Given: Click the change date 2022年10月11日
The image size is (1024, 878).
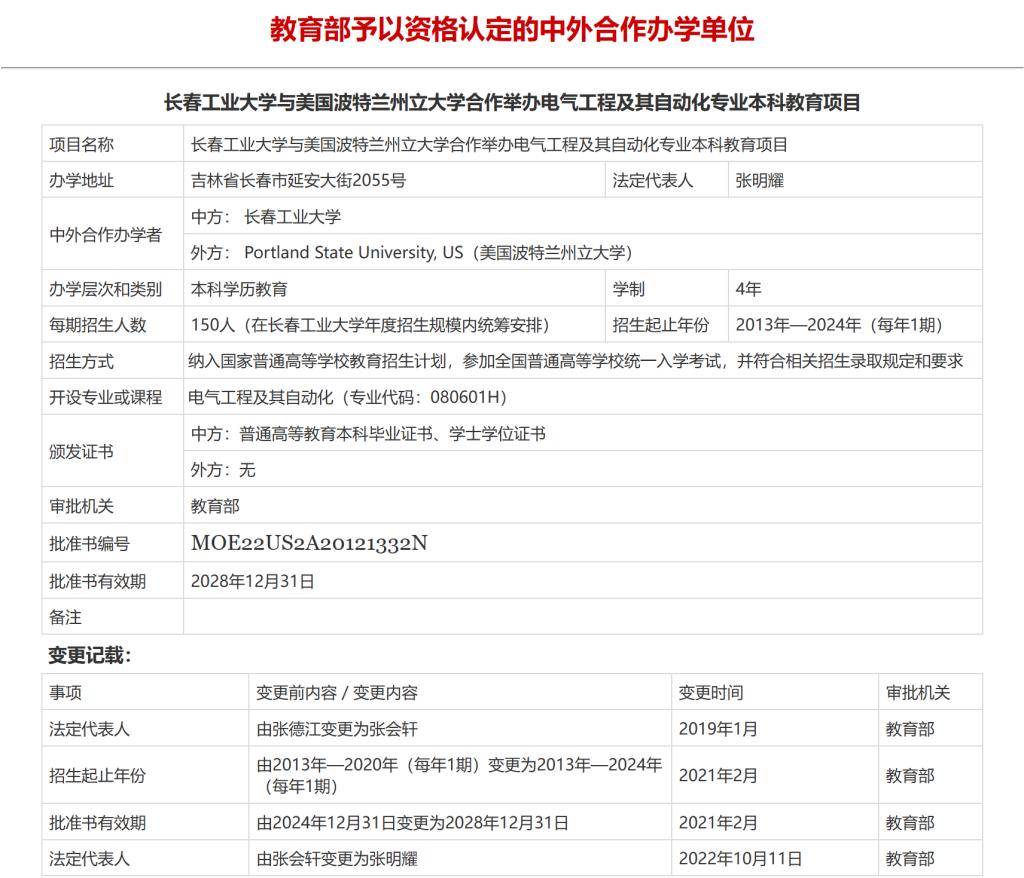Looking at the screenshot, I should [740, 858].
